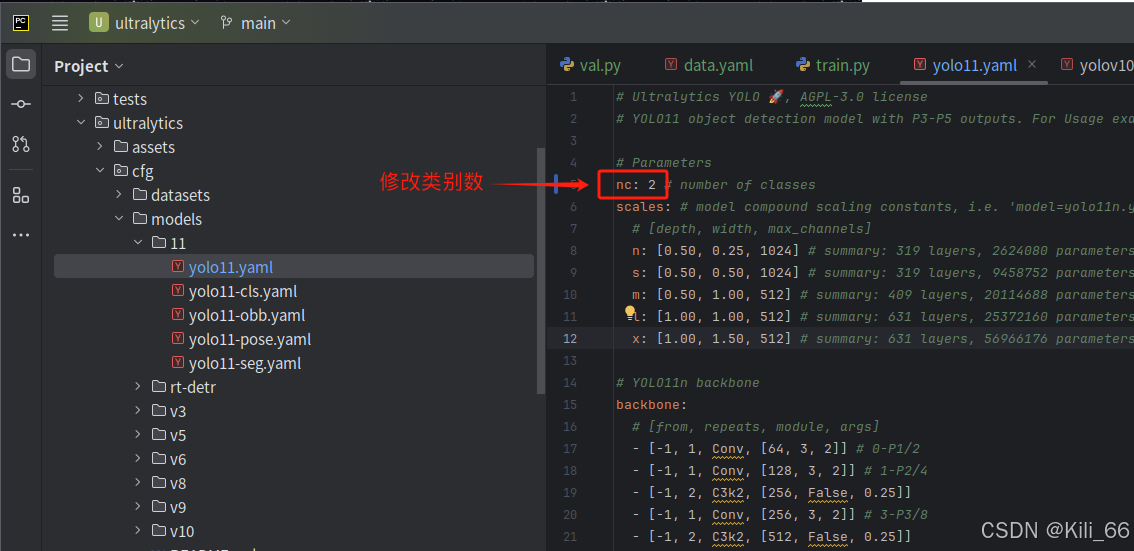The width and height of the screenshot is (1134, 551).
Task: Open ultralytics project dropdown
Action: point(157,23)
